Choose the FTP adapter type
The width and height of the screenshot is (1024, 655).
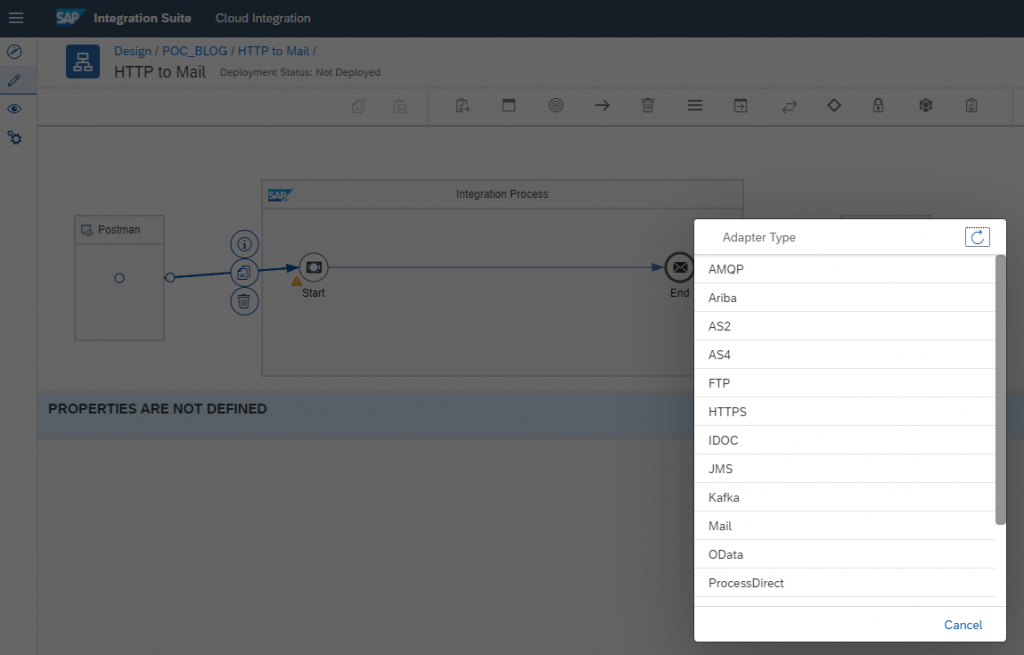[844, 383]
